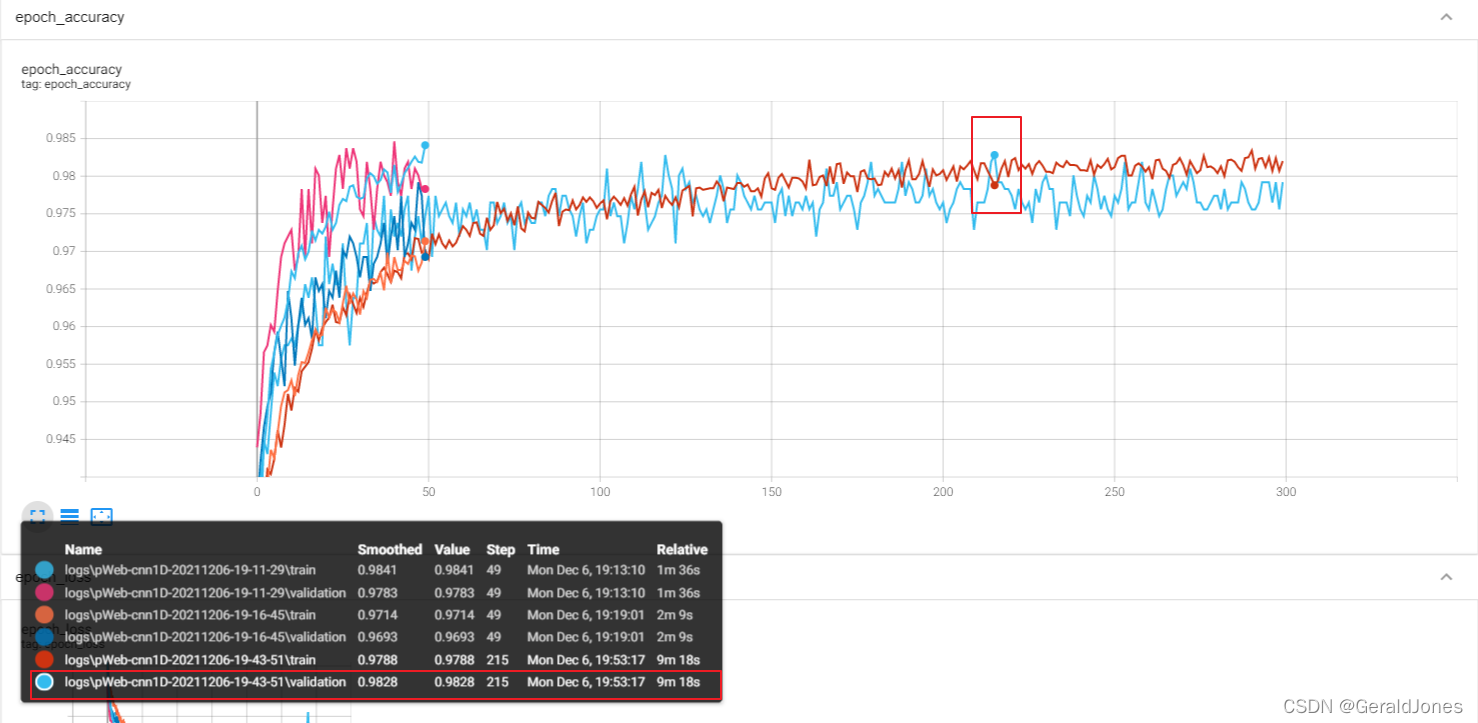
Task: Click the y-axis tick label 0.945
Action: [x=61, y=438]
